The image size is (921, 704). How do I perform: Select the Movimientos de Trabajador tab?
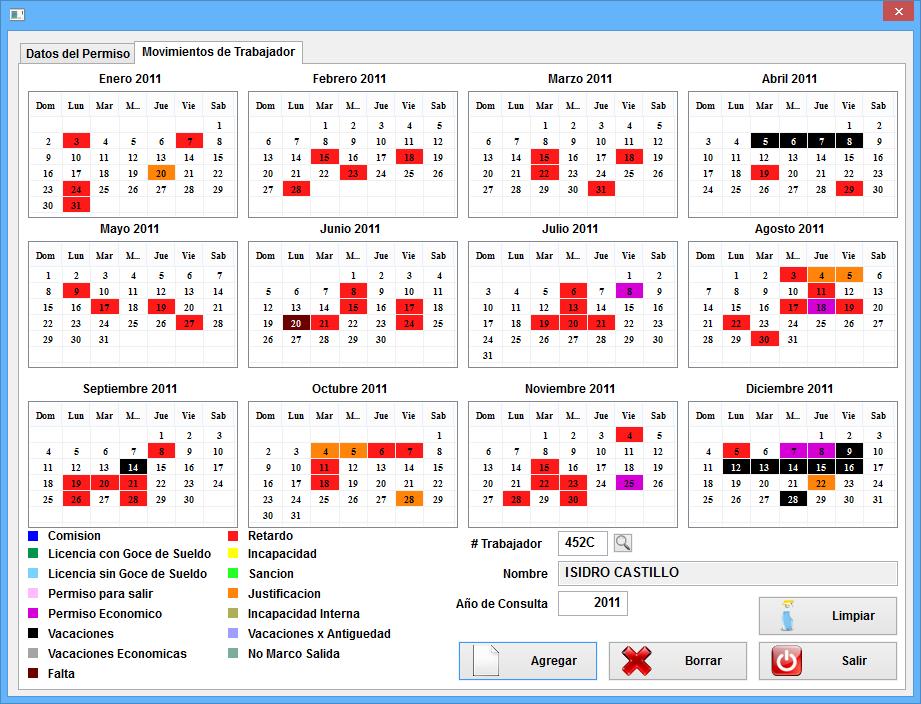(221, 52)
